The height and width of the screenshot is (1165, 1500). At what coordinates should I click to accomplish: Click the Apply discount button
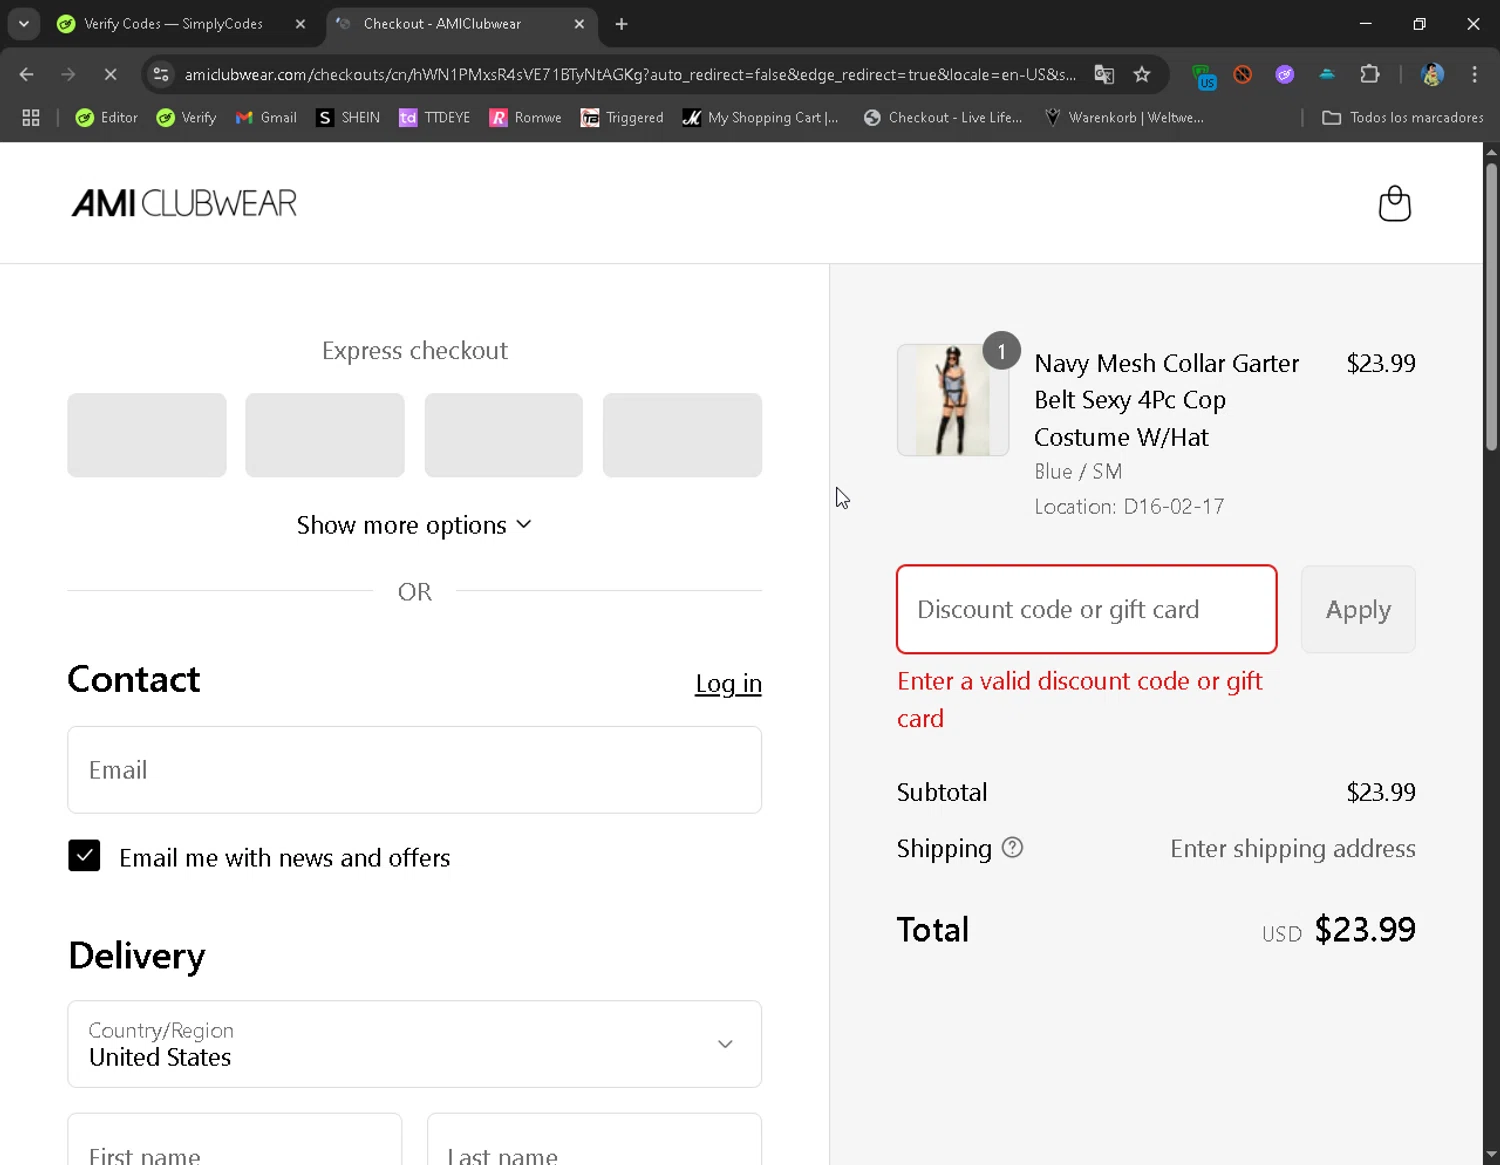click(x=1358, y=609)
